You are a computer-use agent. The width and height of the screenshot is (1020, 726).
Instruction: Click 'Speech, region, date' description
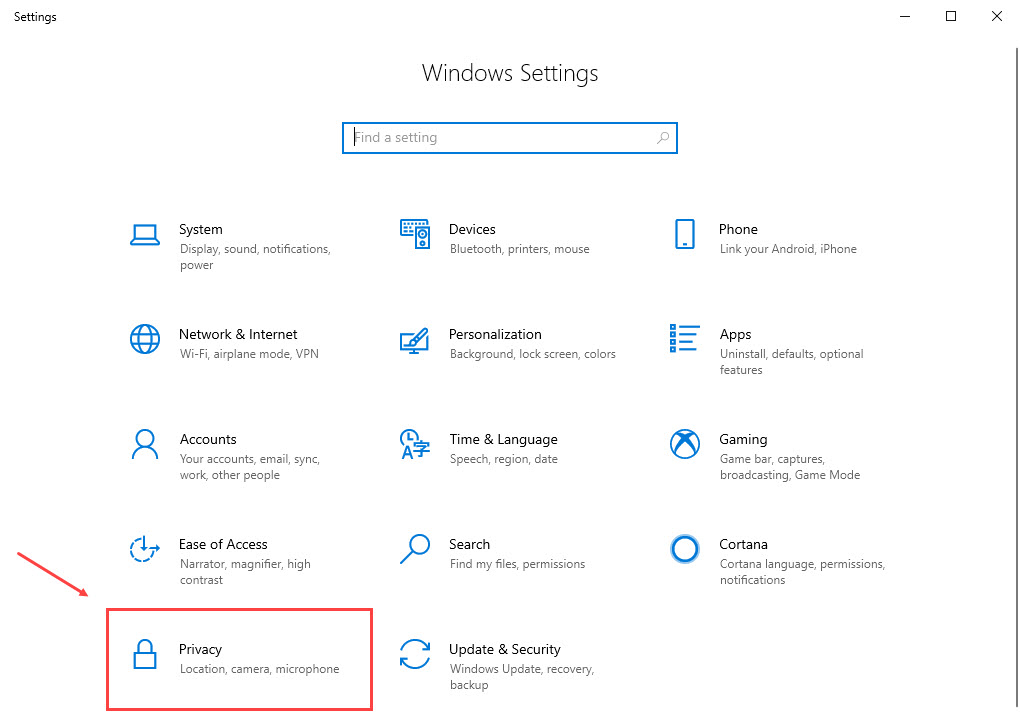[x=503, y=459]
